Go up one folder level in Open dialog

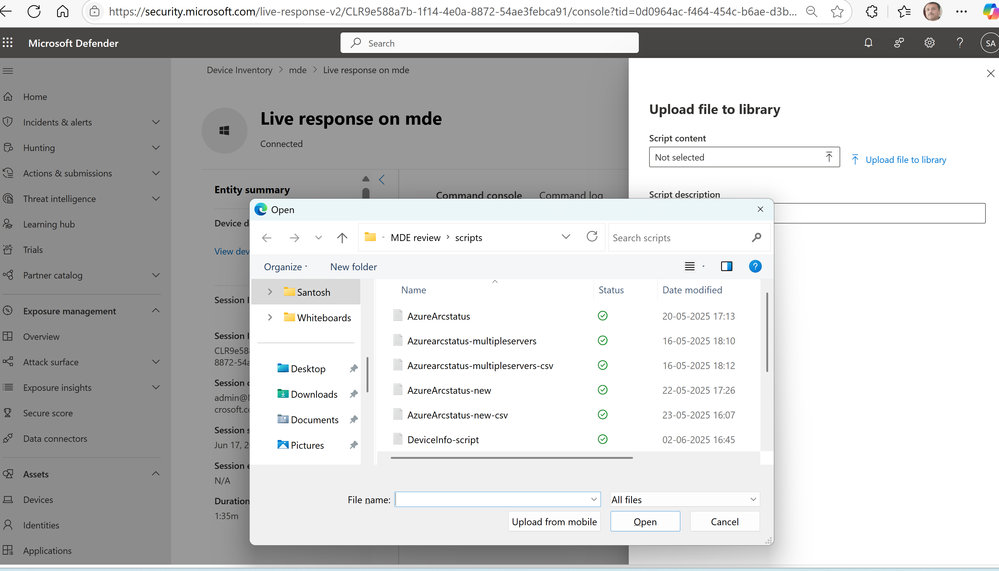click(342, 238)
